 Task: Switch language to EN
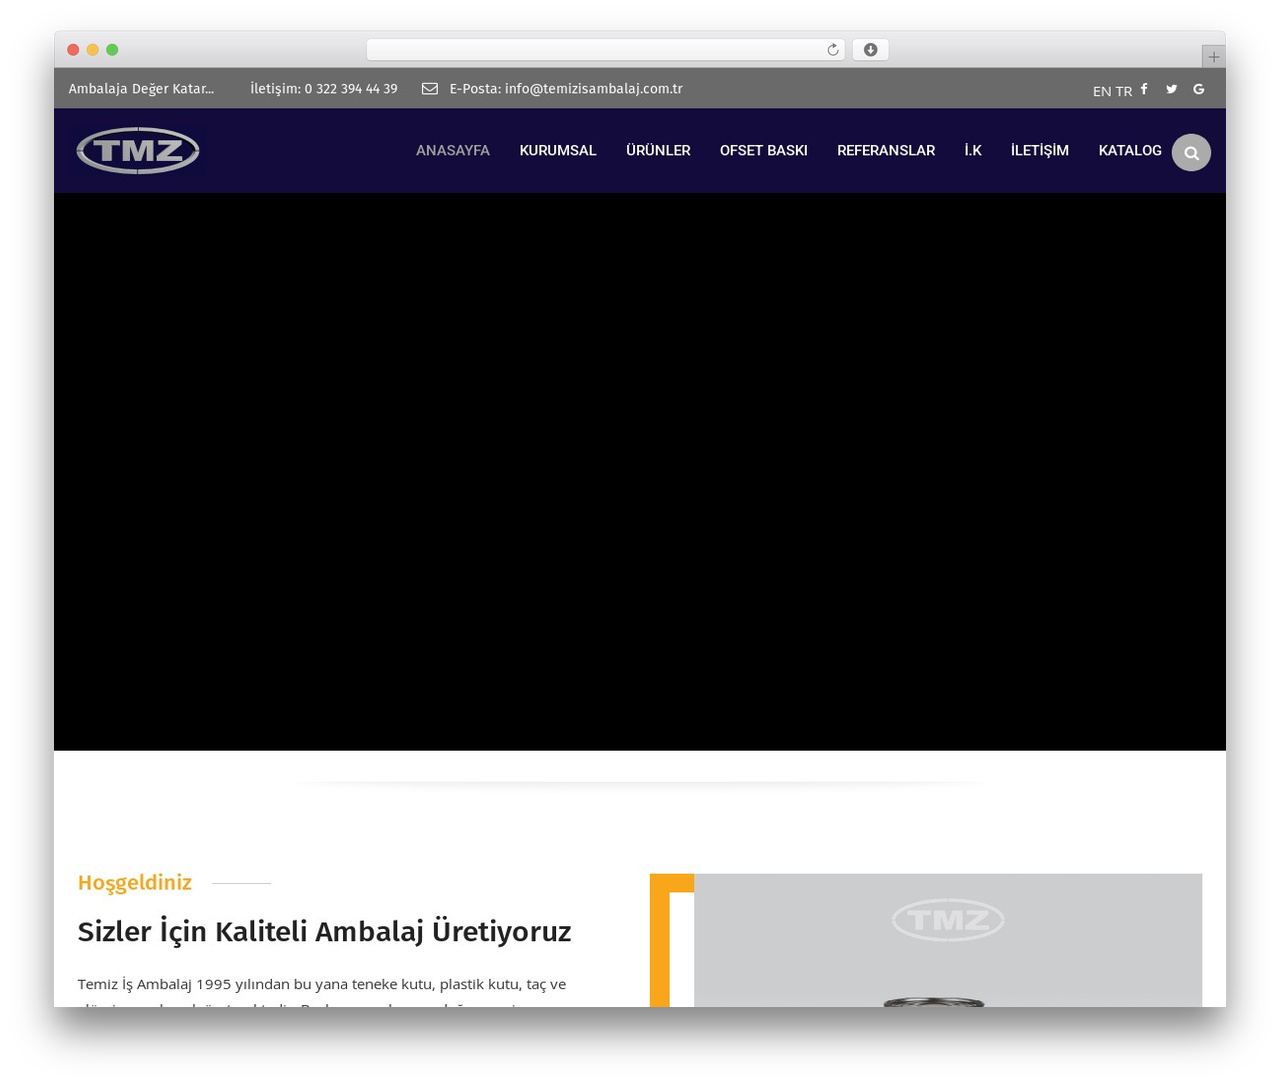point(1102,91)
